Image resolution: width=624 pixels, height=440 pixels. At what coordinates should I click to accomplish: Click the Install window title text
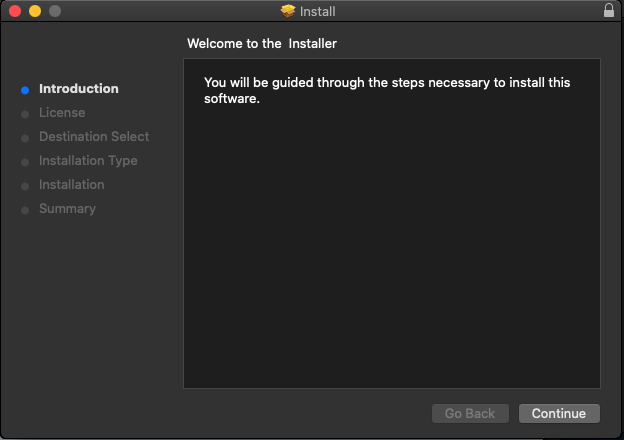pyautogui.click(x=318, y=12)
